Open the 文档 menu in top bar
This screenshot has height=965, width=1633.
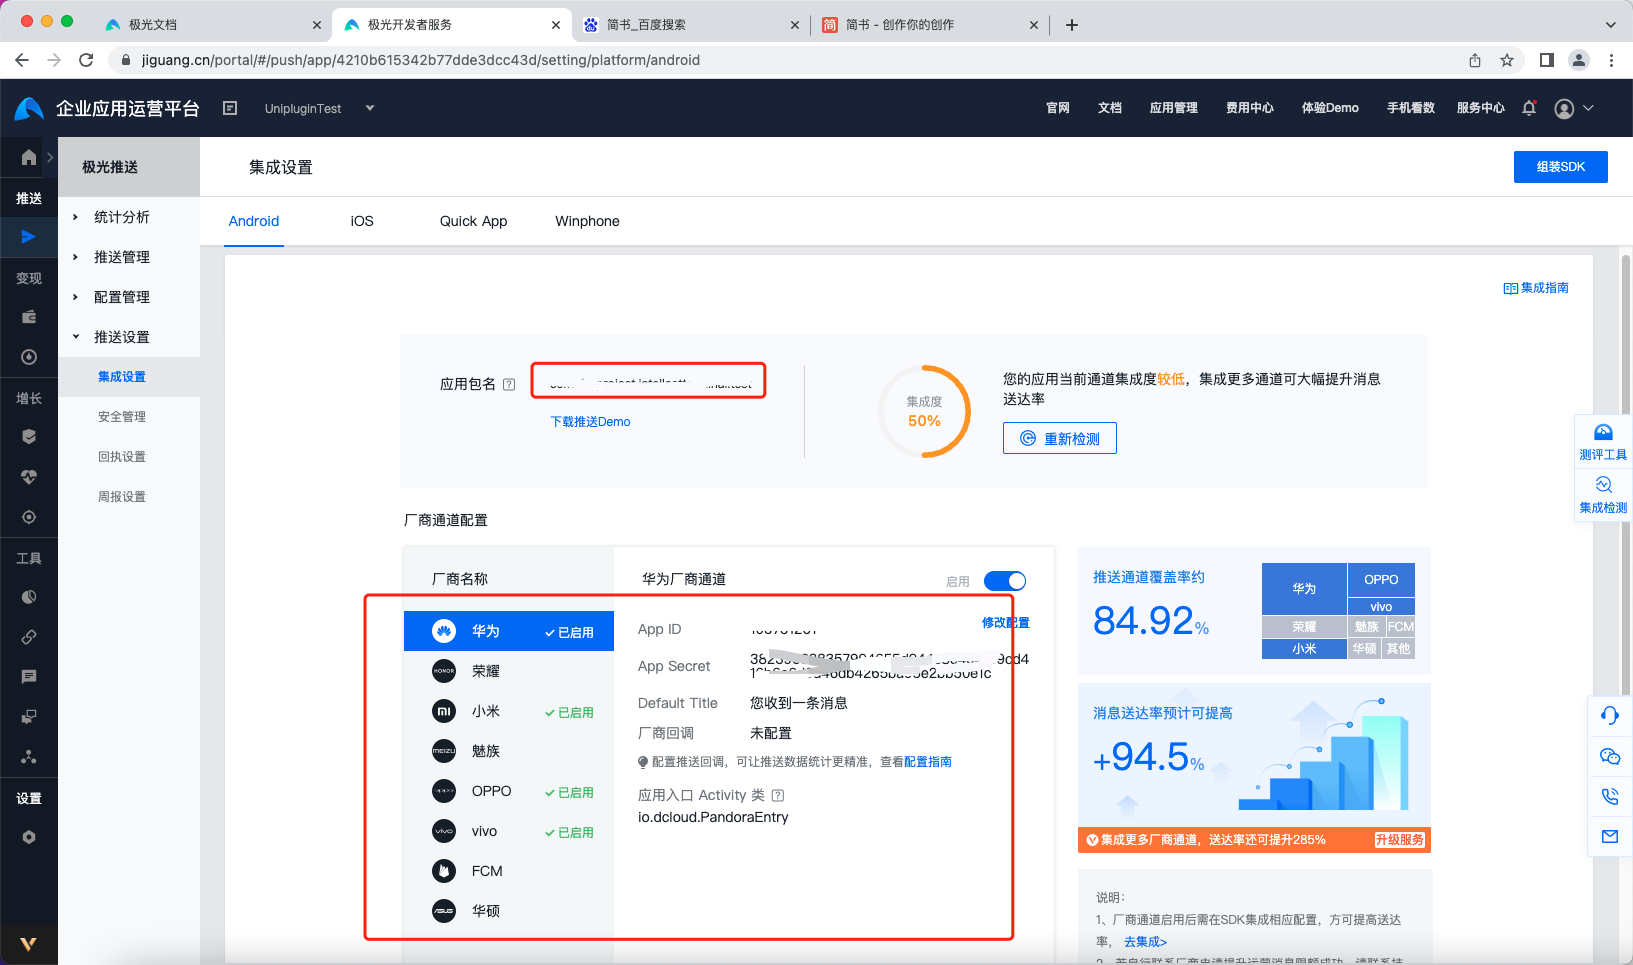pyautogui.click(x=1109, y=108)
